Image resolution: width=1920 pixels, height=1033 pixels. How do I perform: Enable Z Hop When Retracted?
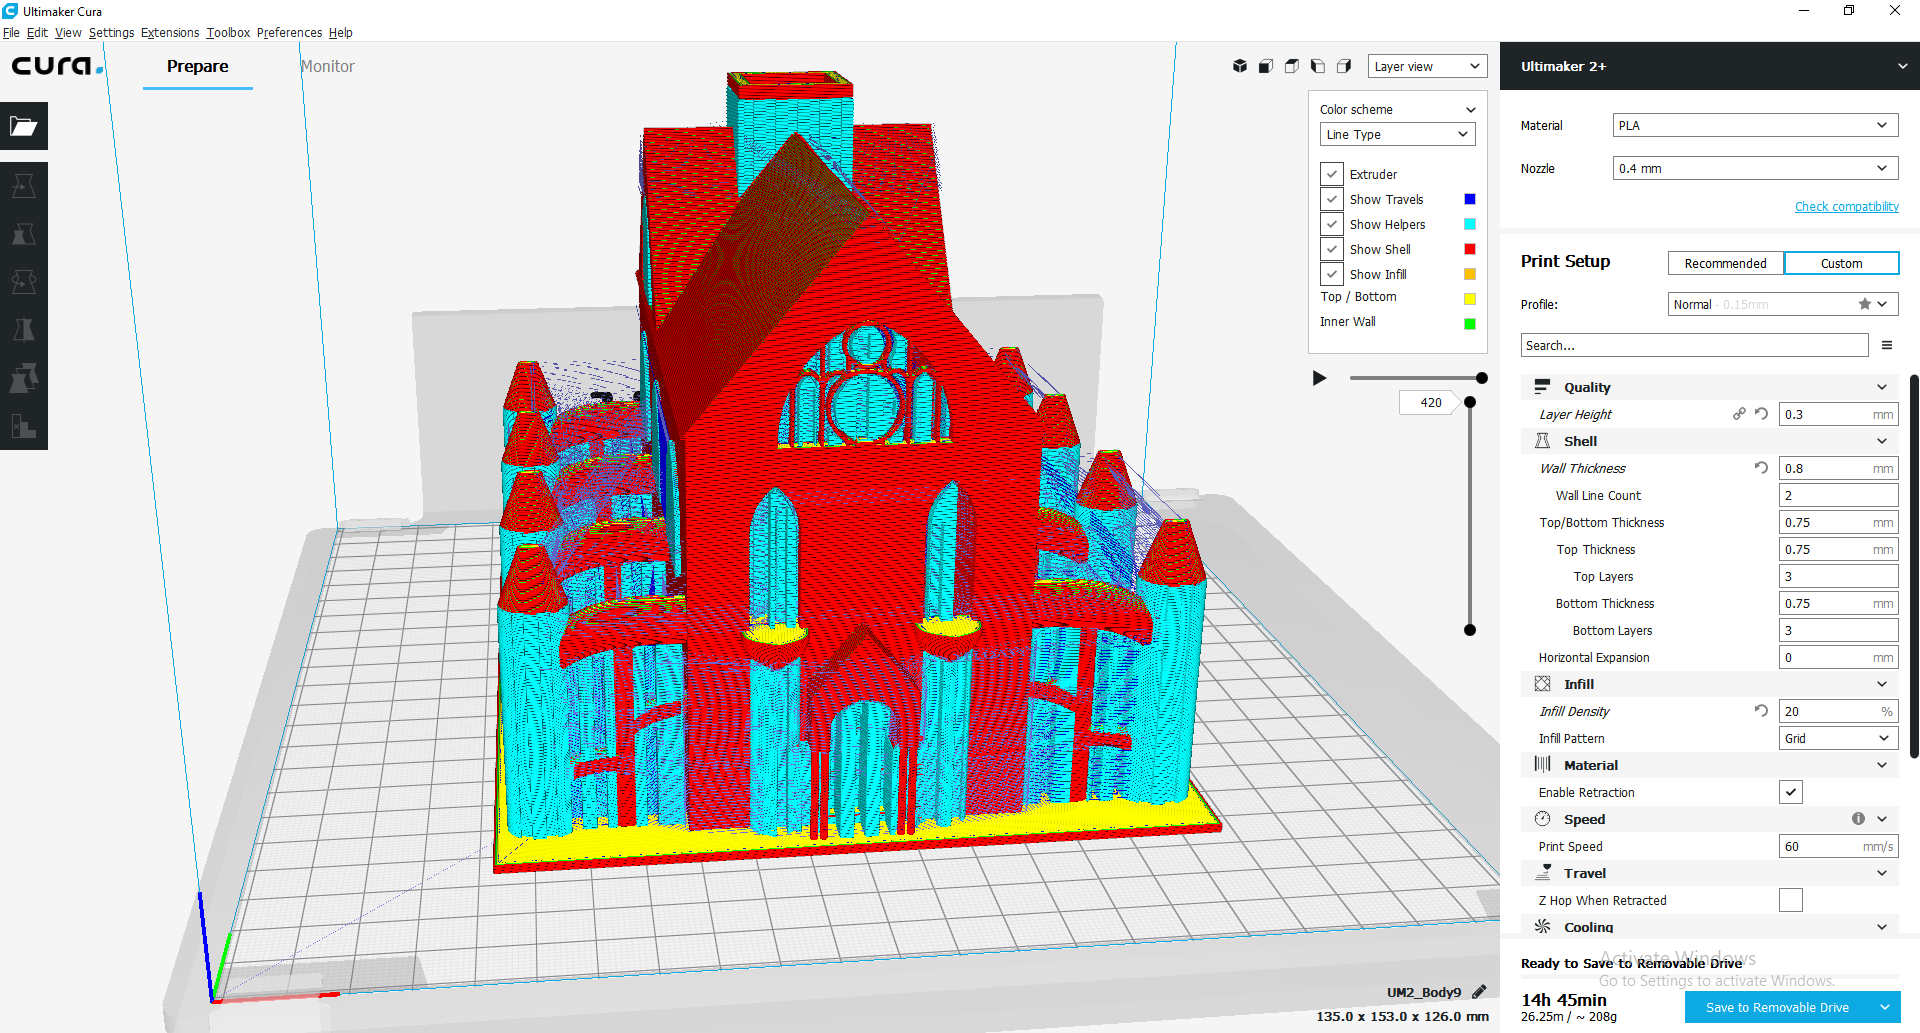click(1790, 901)
